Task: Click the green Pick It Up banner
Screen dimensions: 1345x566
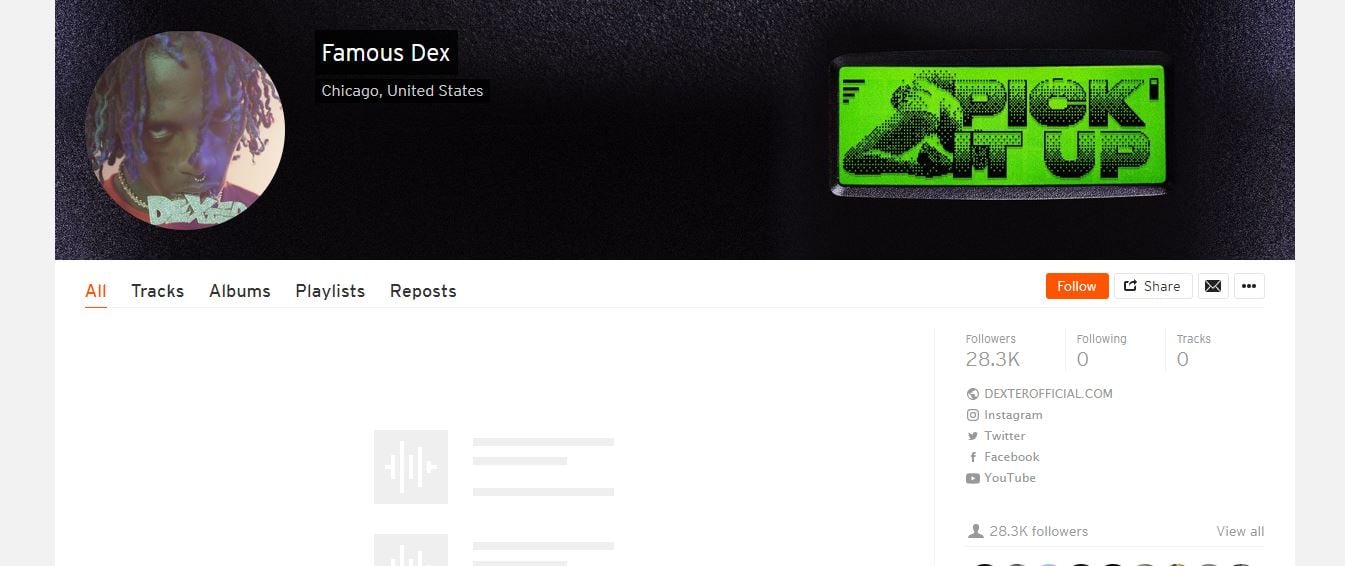Action: pyautogui.click(x=1001, y=126)
